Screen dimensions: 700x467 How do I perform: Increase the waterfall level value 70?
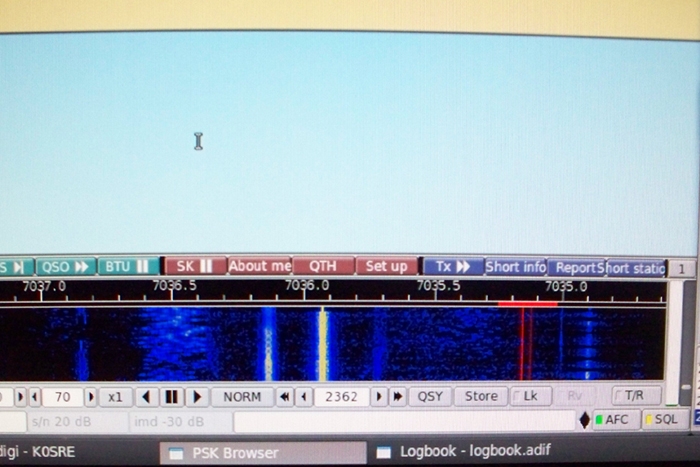[91, 397]
